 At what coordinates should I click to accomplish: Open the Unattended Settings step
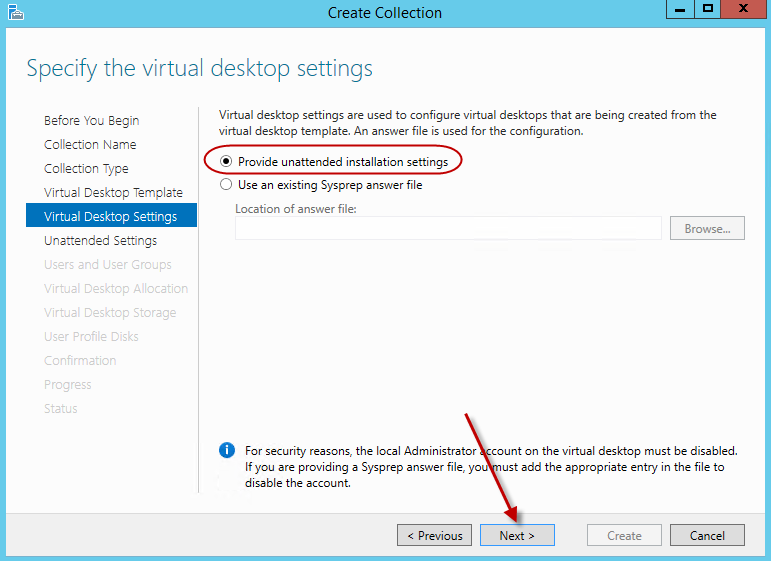(x=100, y=241)
